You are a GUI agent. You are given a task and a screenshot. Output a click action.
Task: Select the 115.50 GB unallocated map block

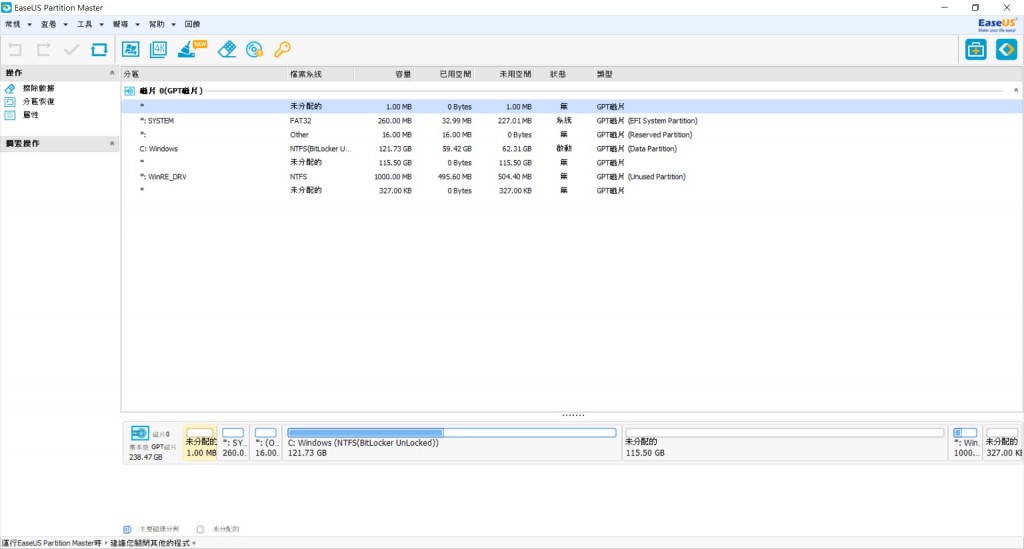(x=785, y=443)
